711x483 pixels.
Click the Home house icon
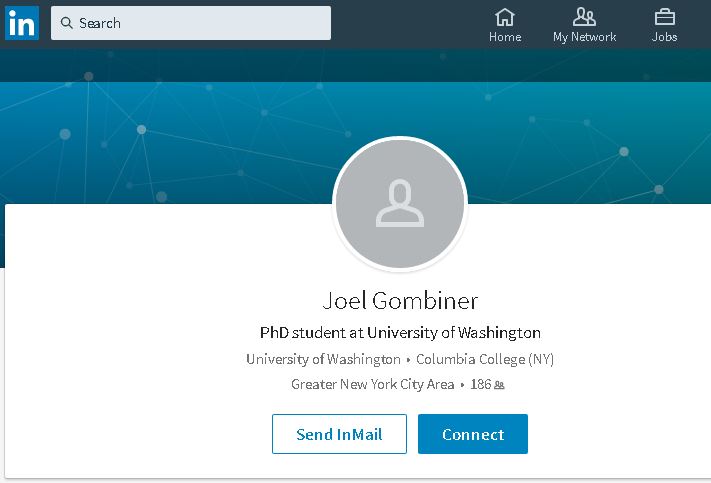pos(505,16)
